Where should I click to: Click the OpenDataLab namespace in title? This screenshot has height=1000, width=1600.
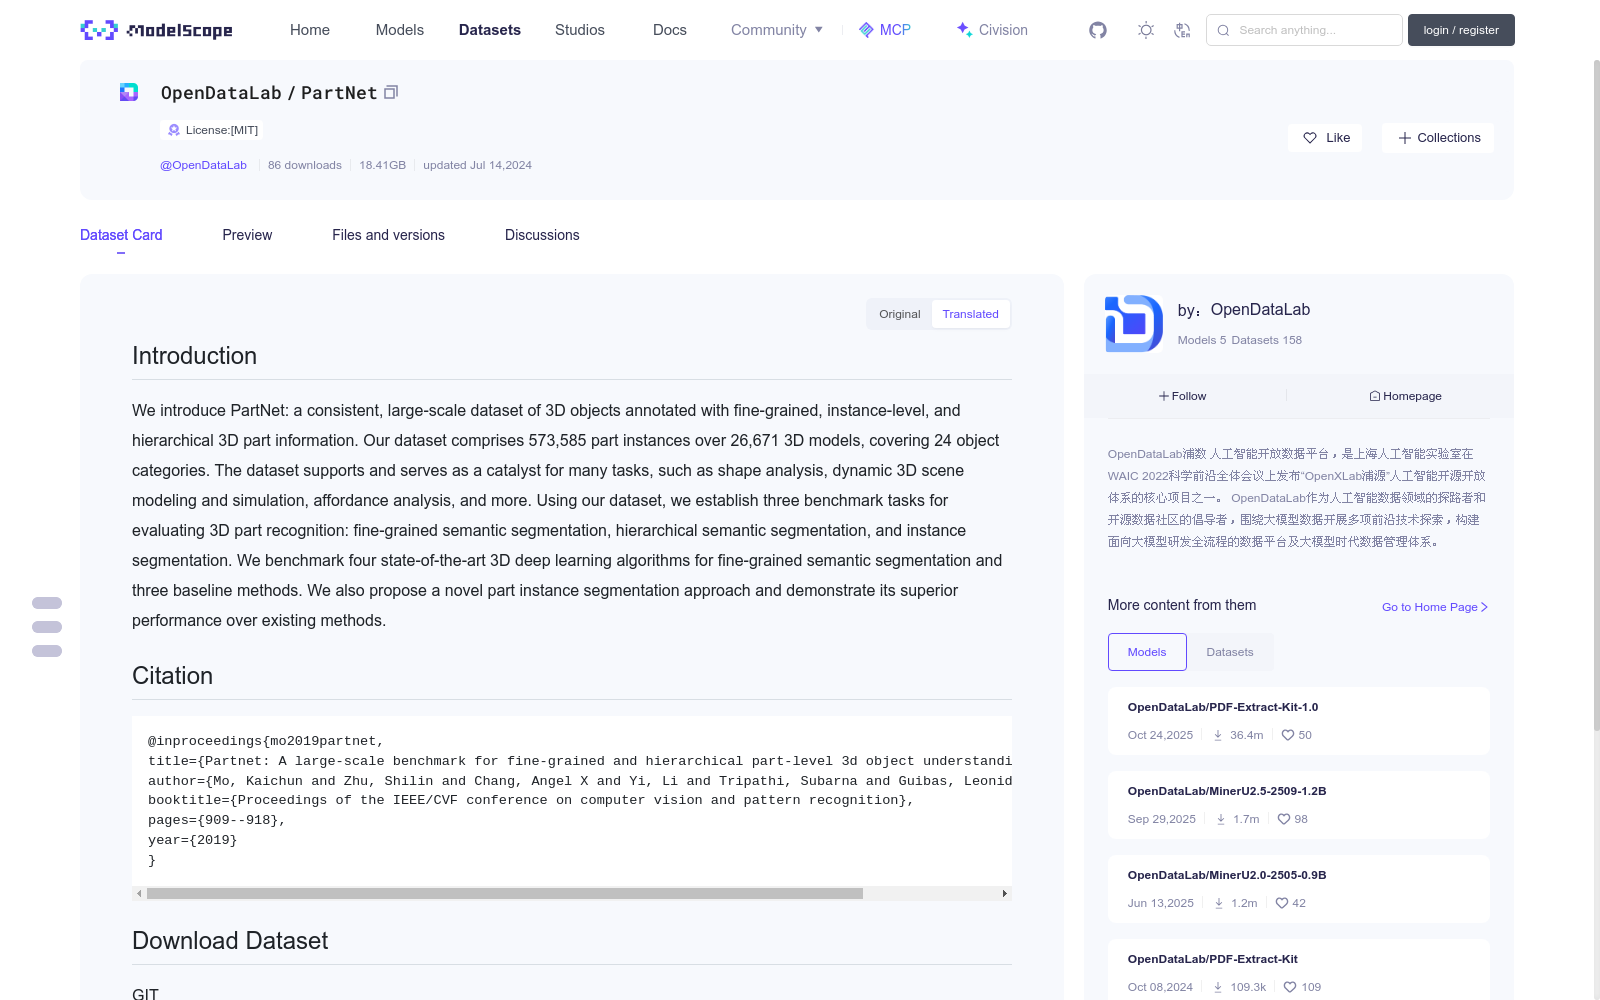pos(221,92)
